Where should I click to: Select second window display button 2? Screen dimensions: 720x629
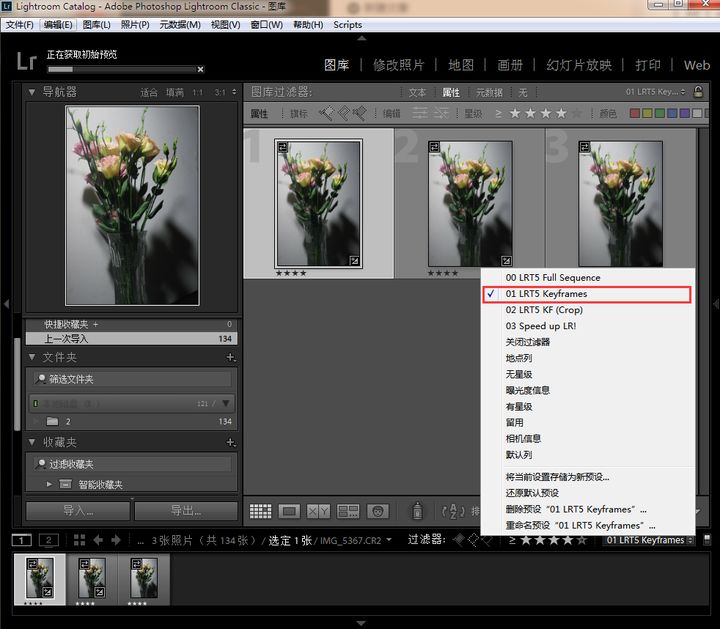[x=49, y=540]
